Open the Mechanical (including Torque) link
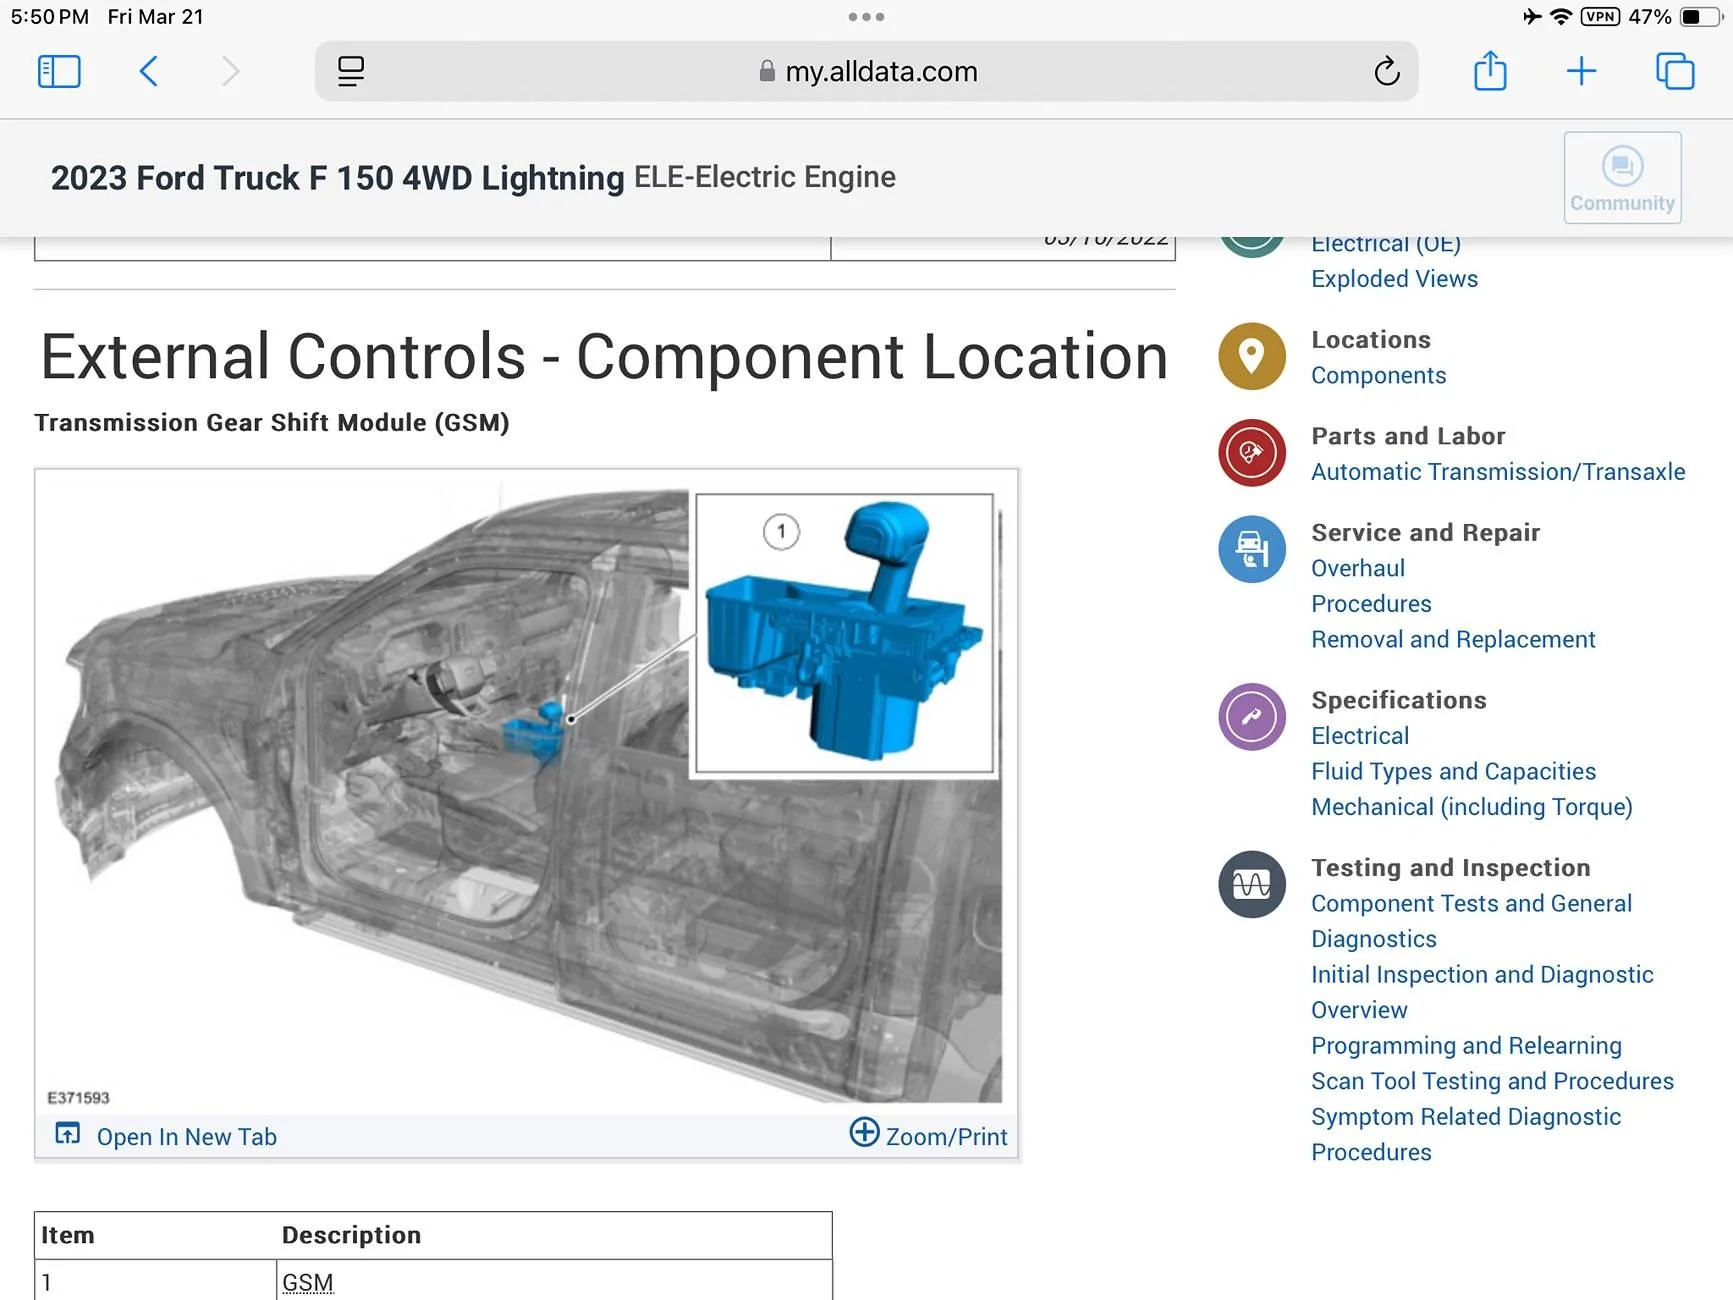This screenshot has width=1733, height=1300. [1472, 807]
